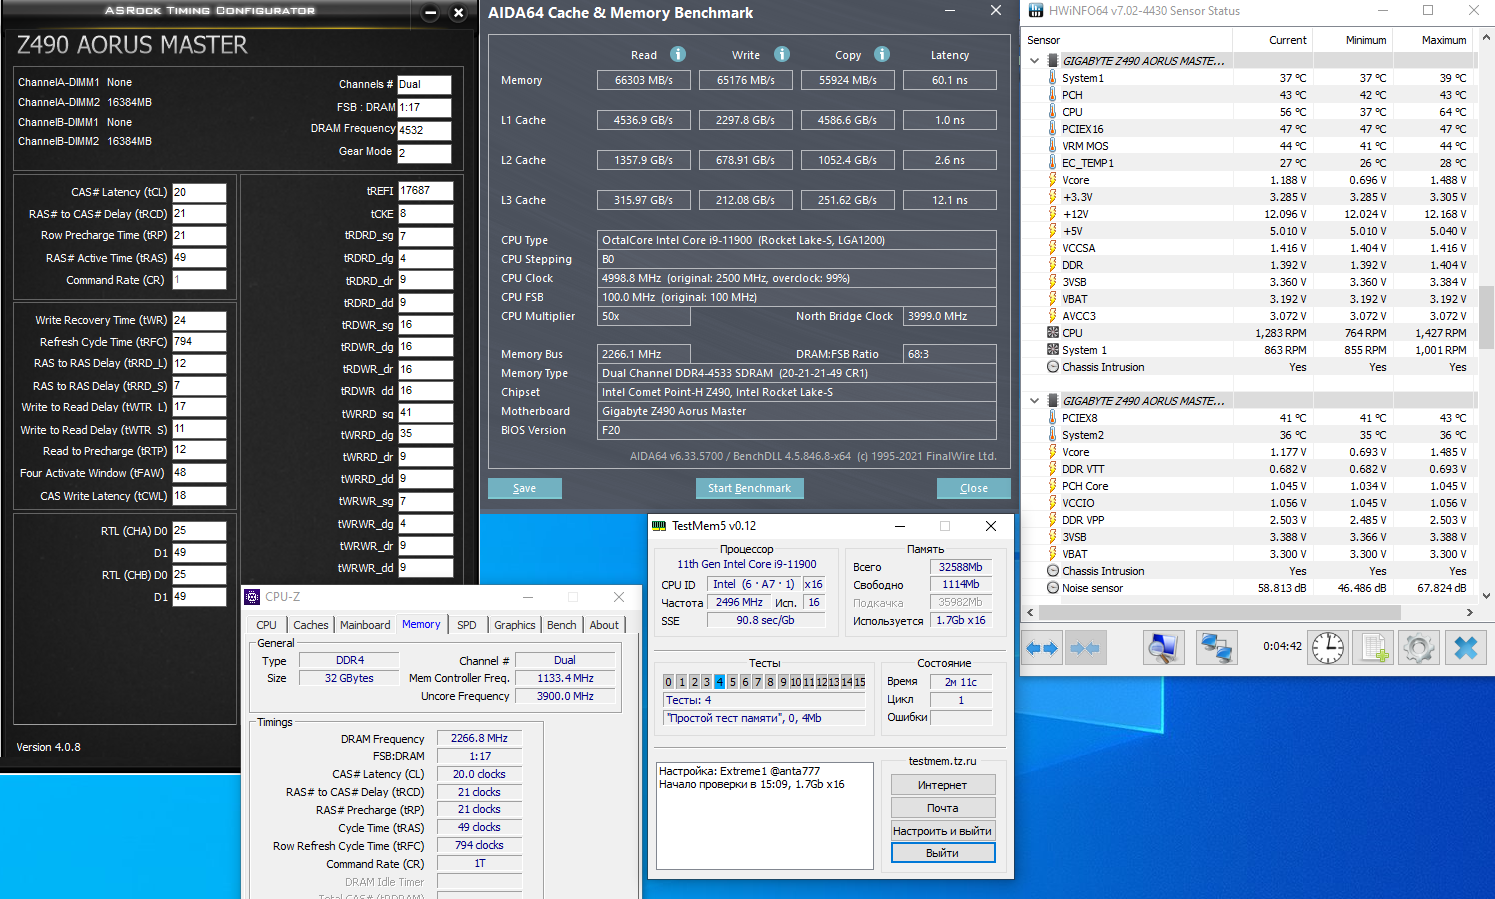Click HWiNFO clock icon to reset timer
The width and height of the screenshot is (1495, 899).
pyautogui.click(x=1328, y=648)
